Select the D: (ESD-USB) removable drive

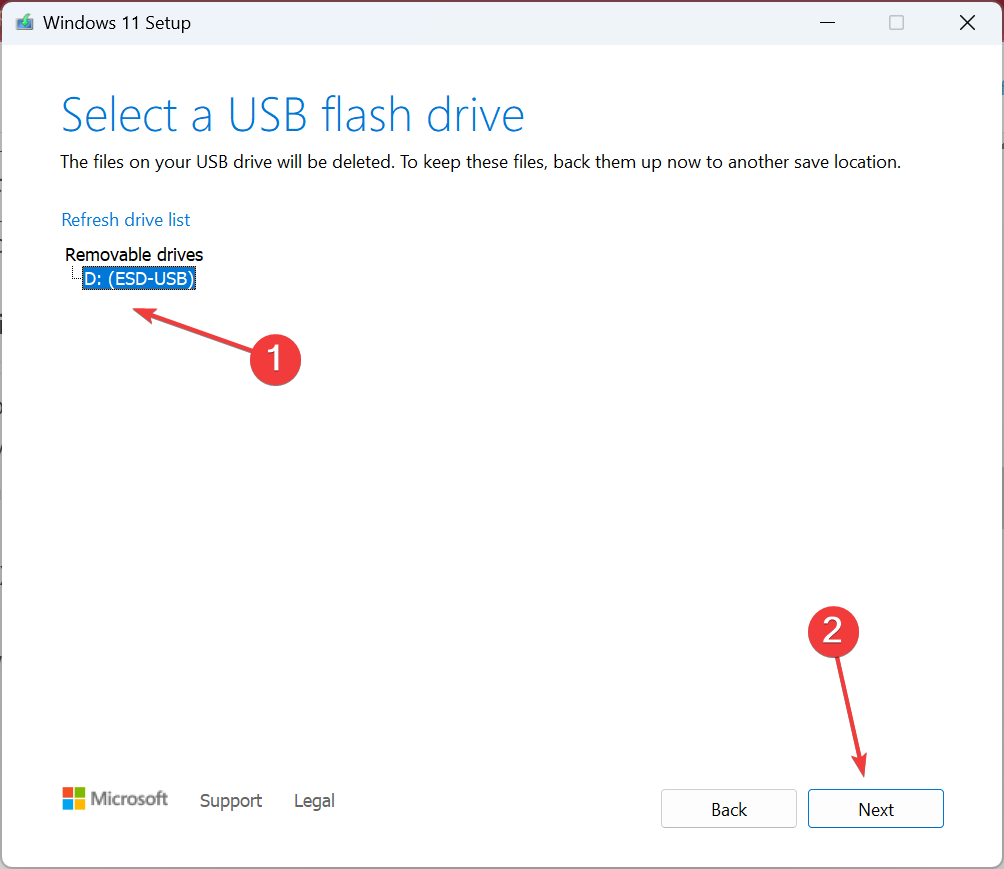click(138, 278)
